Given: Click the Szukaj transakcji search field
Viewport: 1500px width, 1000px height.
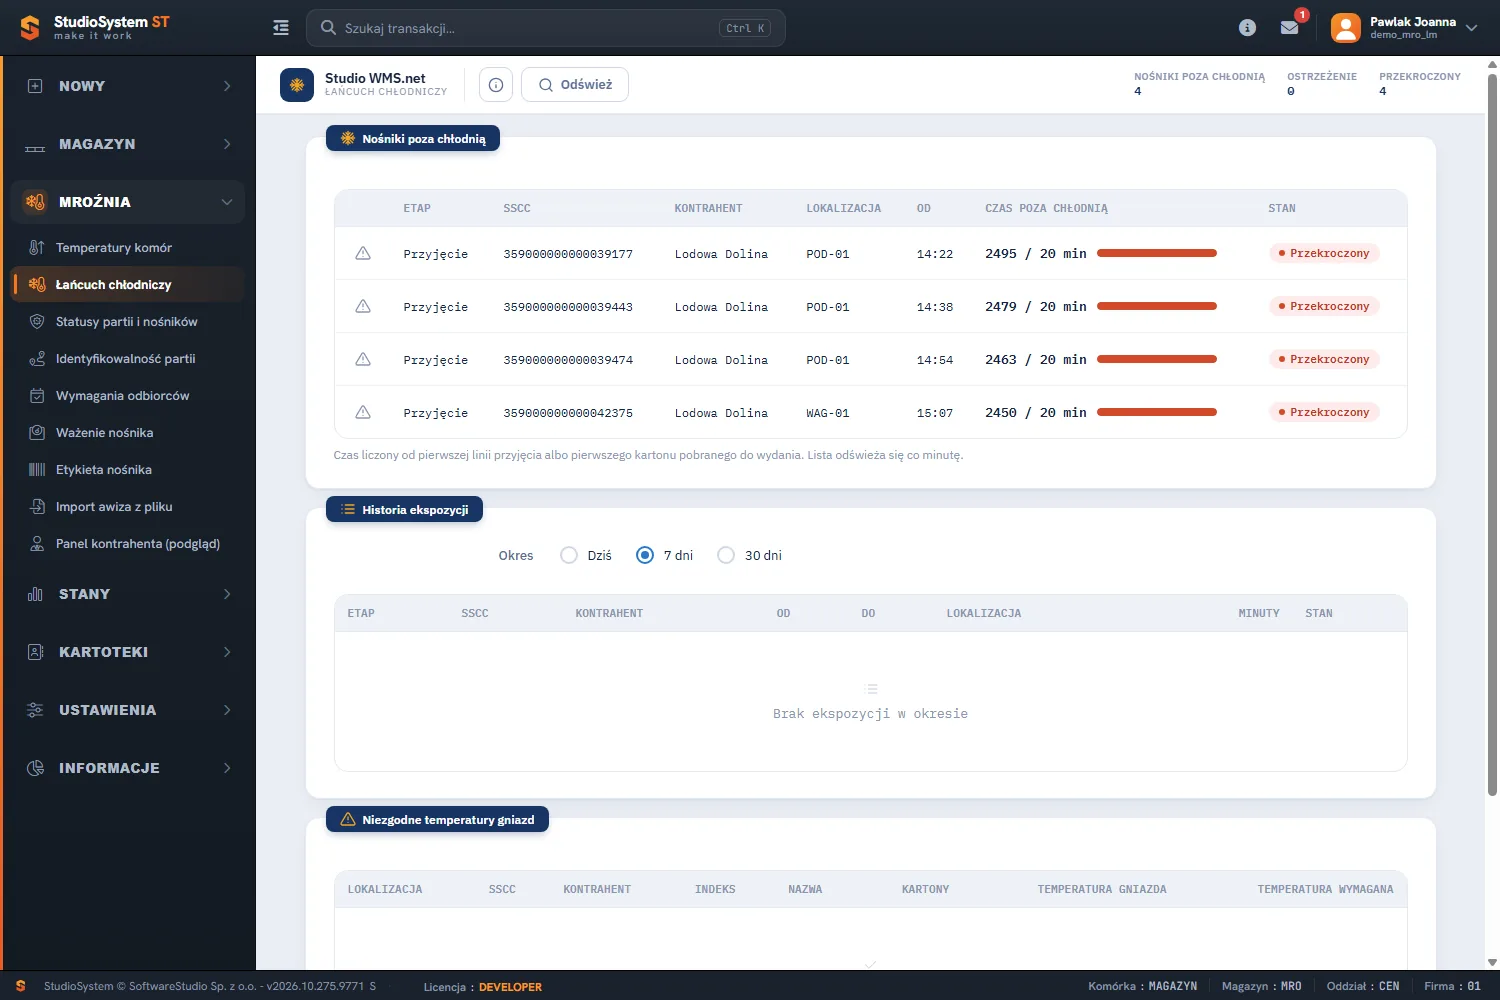Looking at the screenshot, I should pos(546,28).
